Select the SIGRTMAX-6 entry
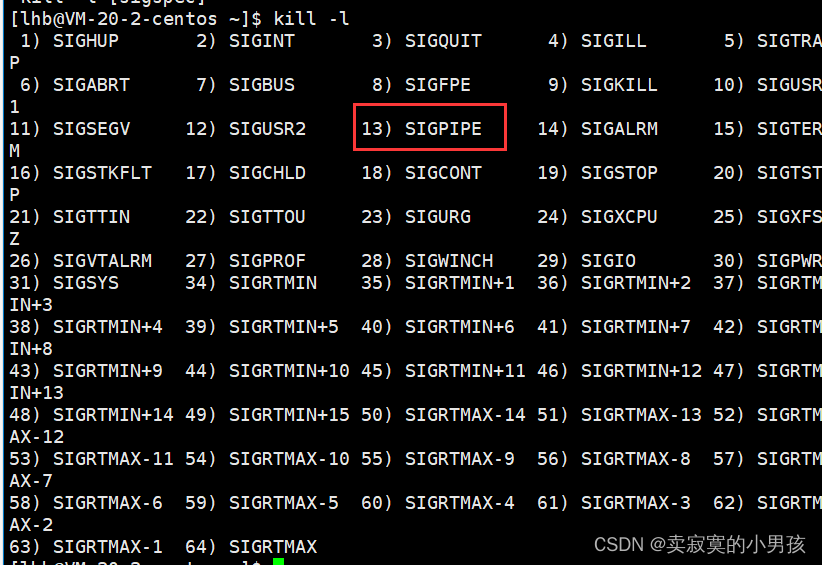This screenshot has width=822, height=565. click(108, 503)
